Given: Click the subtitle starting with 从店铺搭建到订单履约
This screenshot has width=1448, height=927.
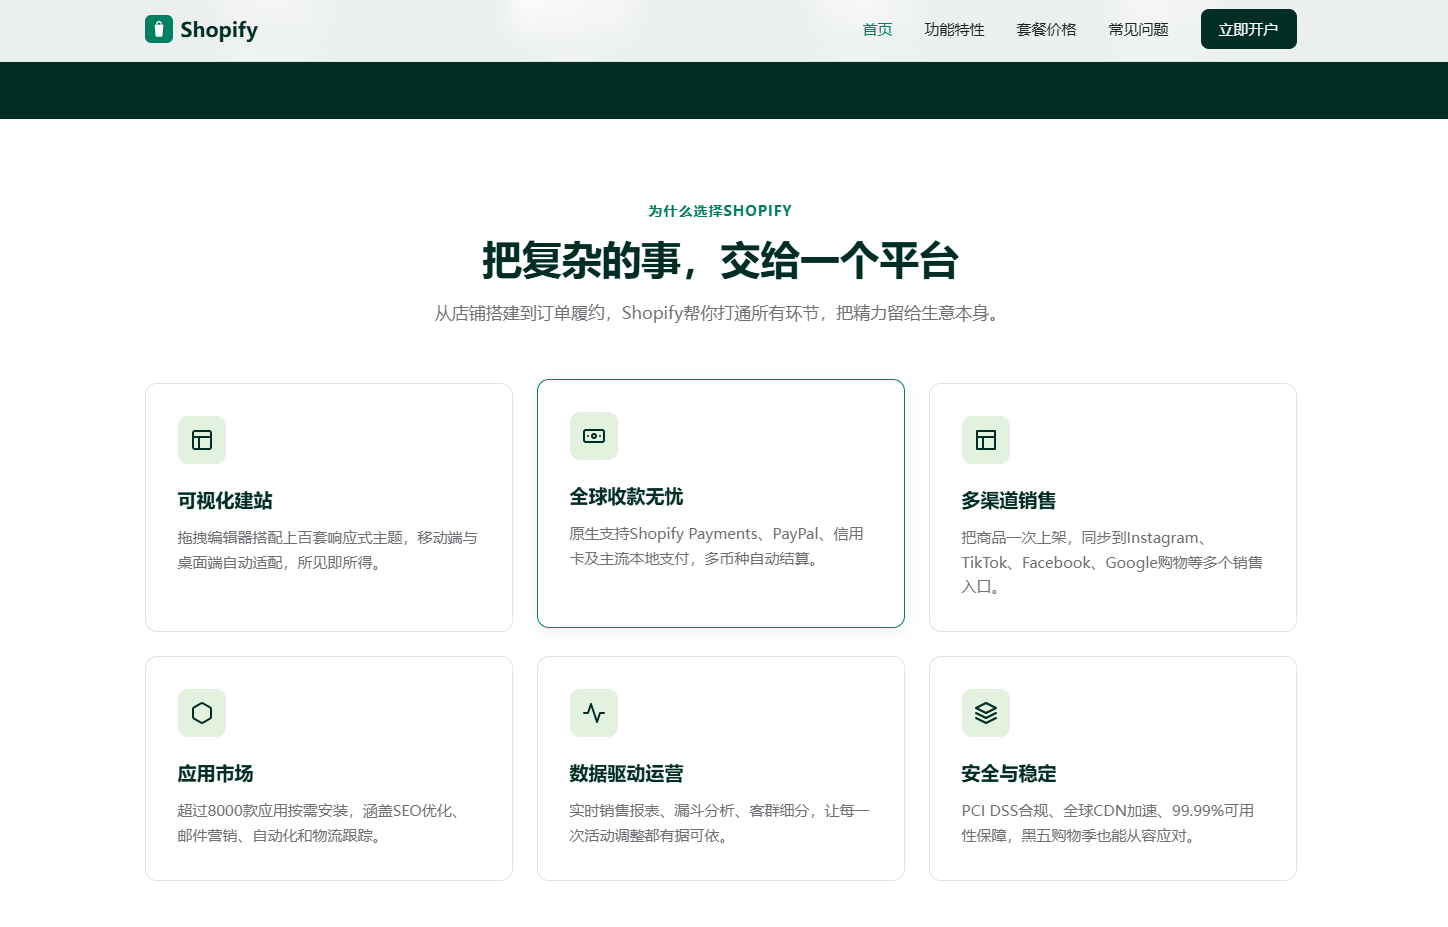Looking at the screenshot, I should [x=720, y=313].
